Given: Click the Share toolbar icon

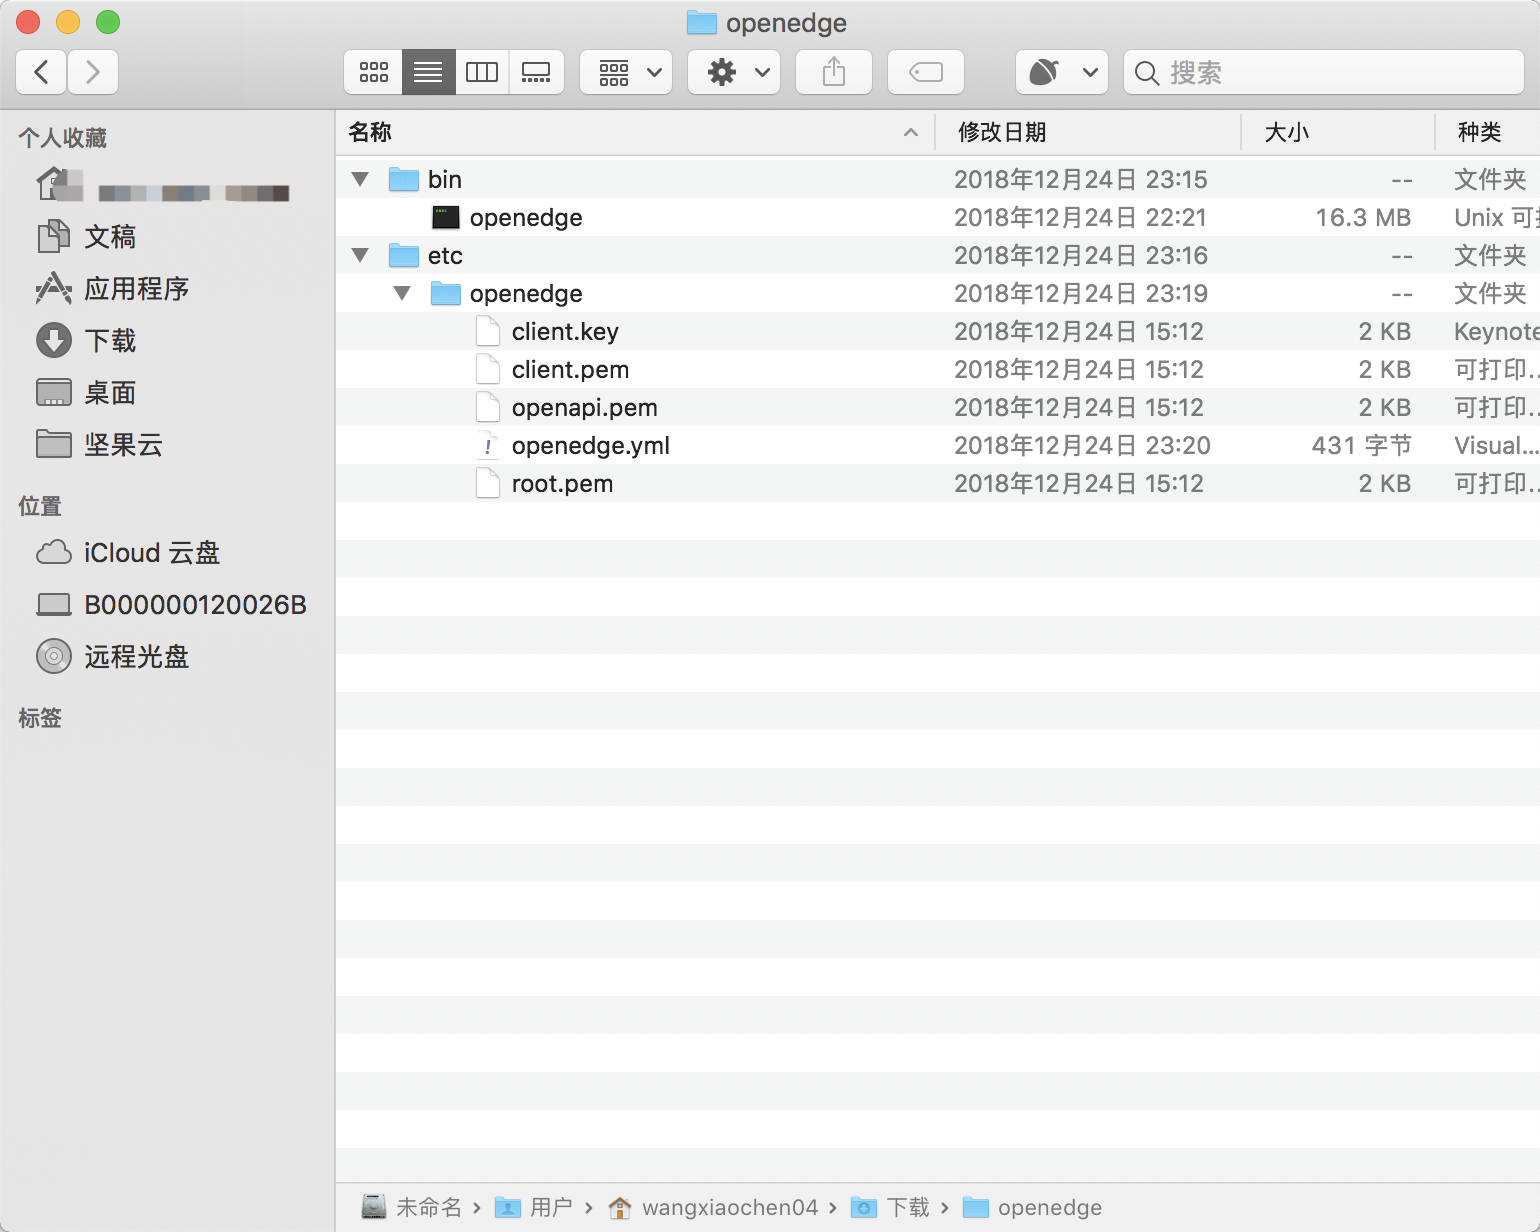Looking at the screenshot, I should coord(833,72).
